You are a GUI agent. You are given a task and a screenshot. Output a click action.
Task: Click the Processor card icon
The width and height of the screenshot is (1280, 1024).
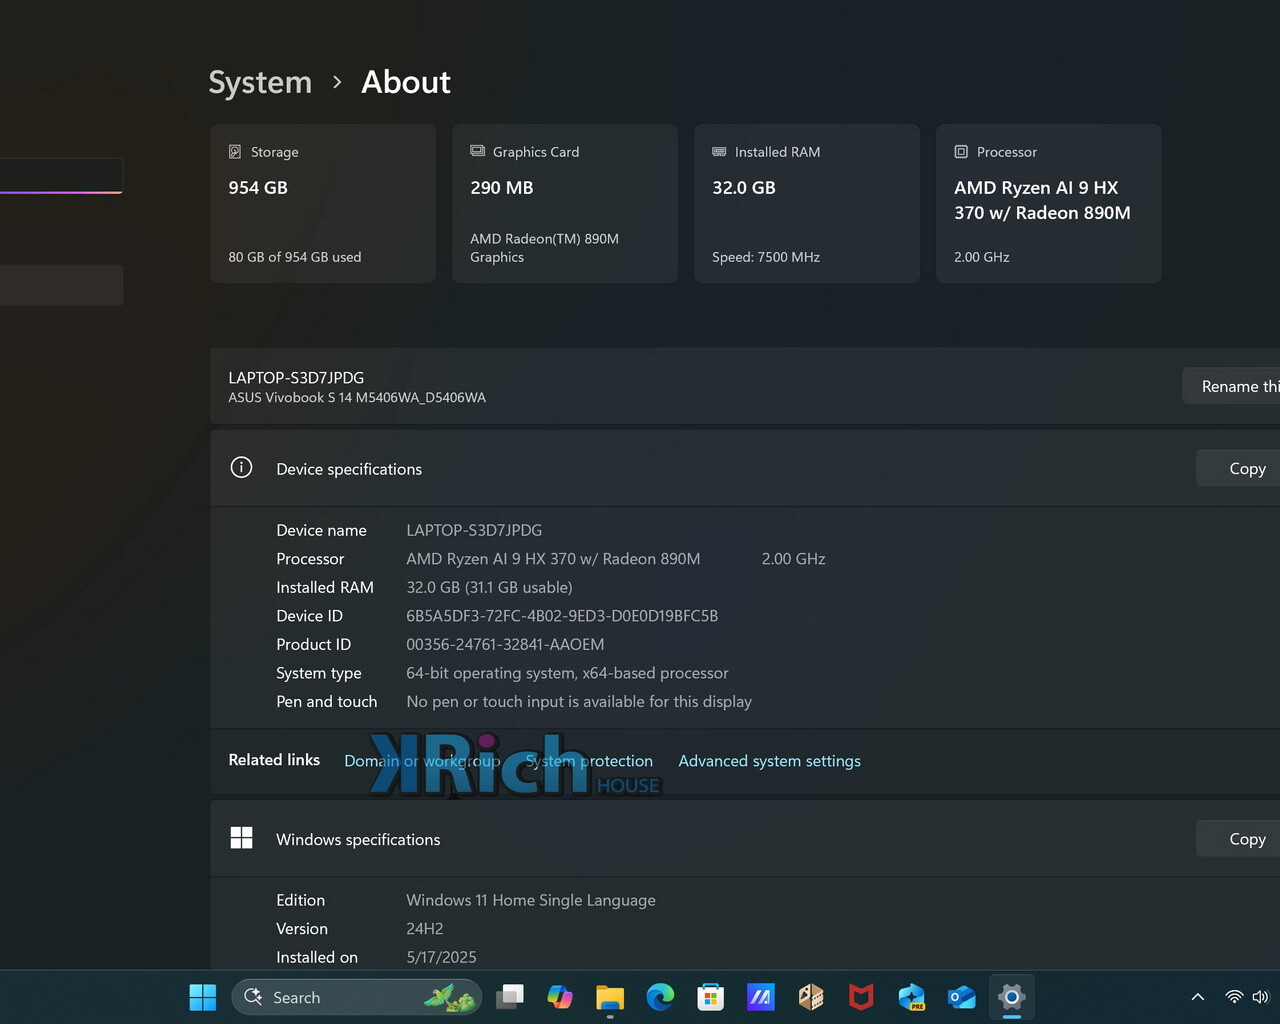point(961,152)
